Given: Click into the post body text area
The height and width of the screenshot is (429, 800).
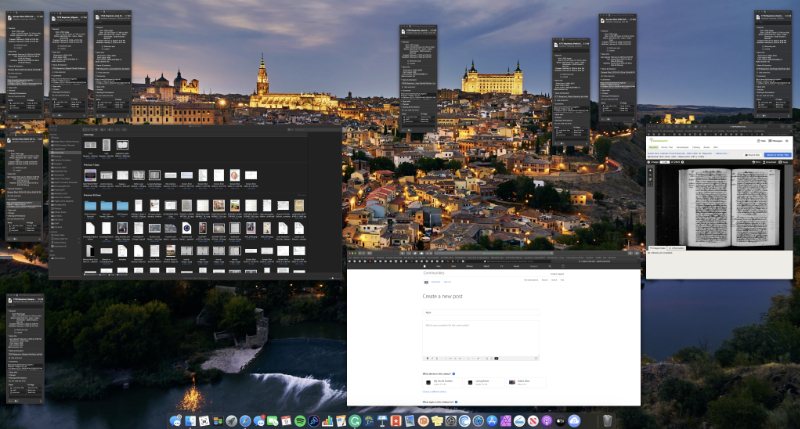Looking at the screenshot, I should (x=481, y=336).
